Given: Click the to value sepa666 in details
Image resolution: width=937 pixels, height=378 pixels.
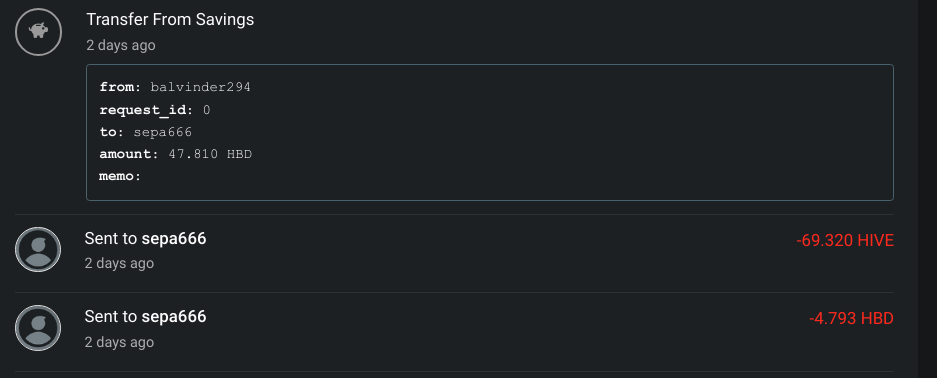Looking at the screenshot, I should [x=163, y=132].
